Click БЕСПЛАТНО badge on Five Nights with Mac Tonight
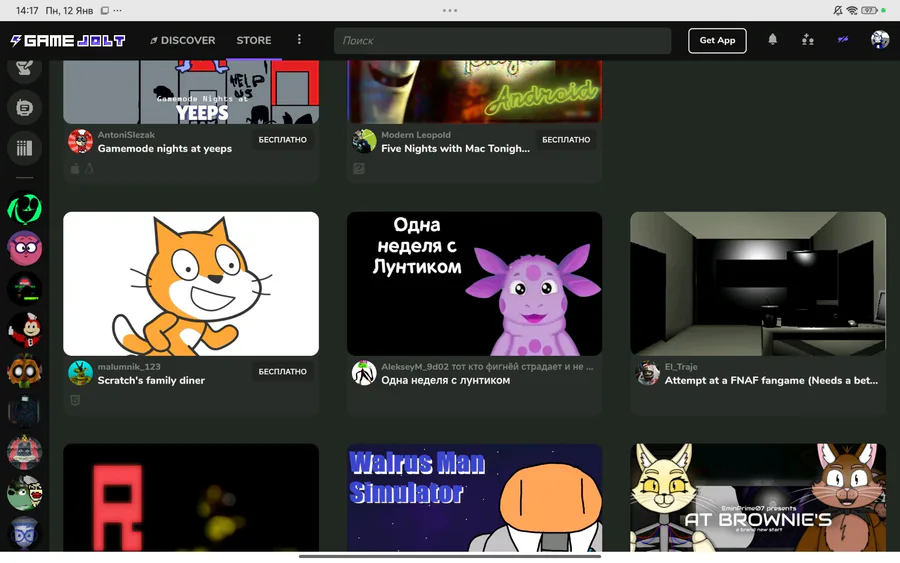Viewport: 900px width, 563px height. pos(566,139)
